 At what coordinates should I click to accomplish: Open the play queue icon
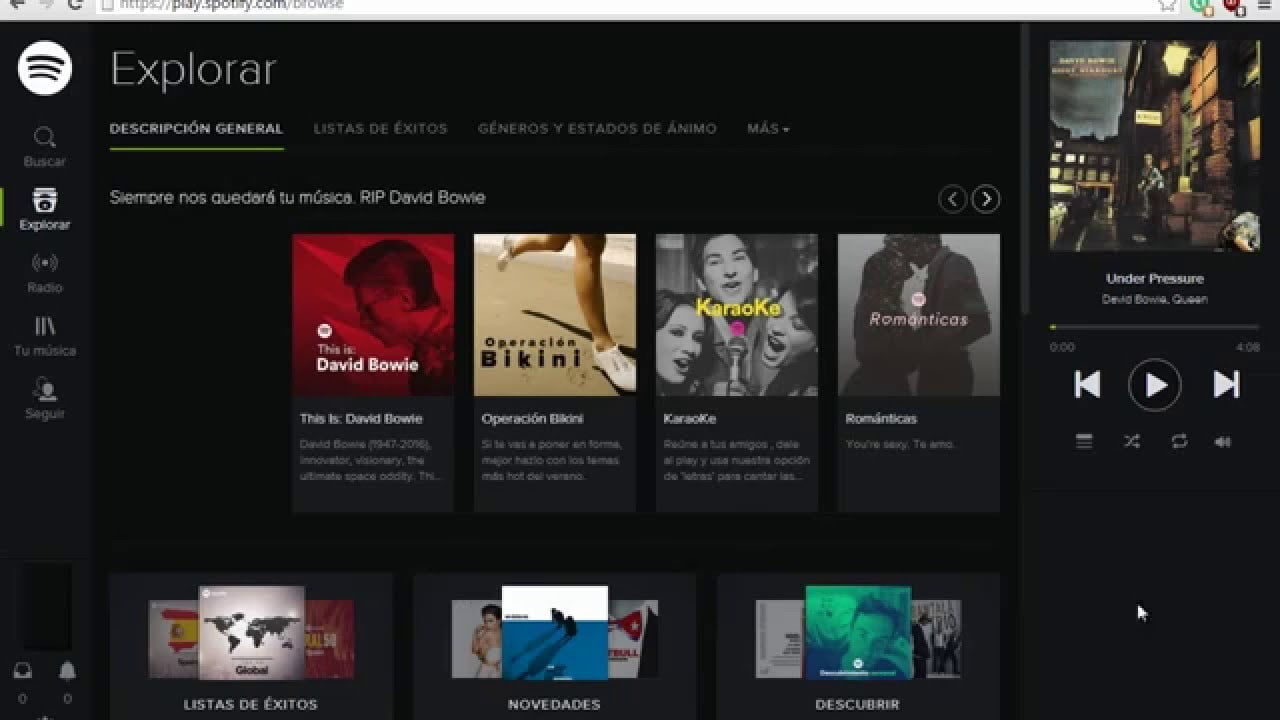pyautogui.click(x=1084, y=441)
